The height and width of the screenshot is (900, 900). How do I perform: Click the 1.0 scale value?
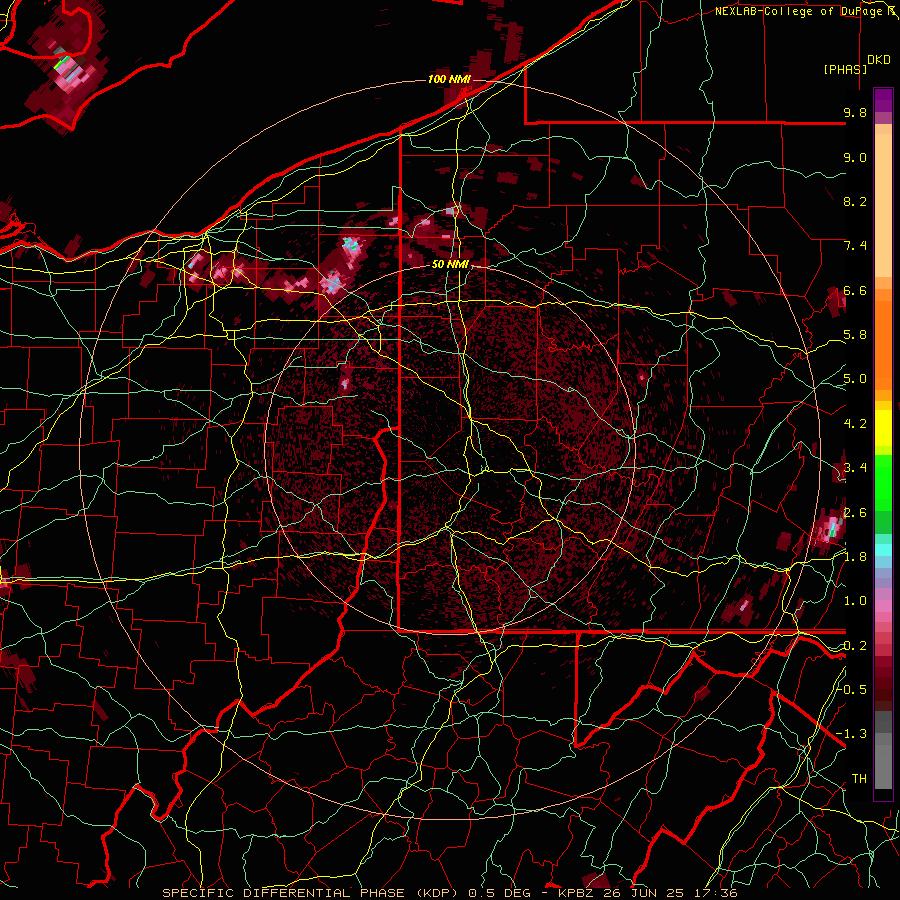coord(855,601)
